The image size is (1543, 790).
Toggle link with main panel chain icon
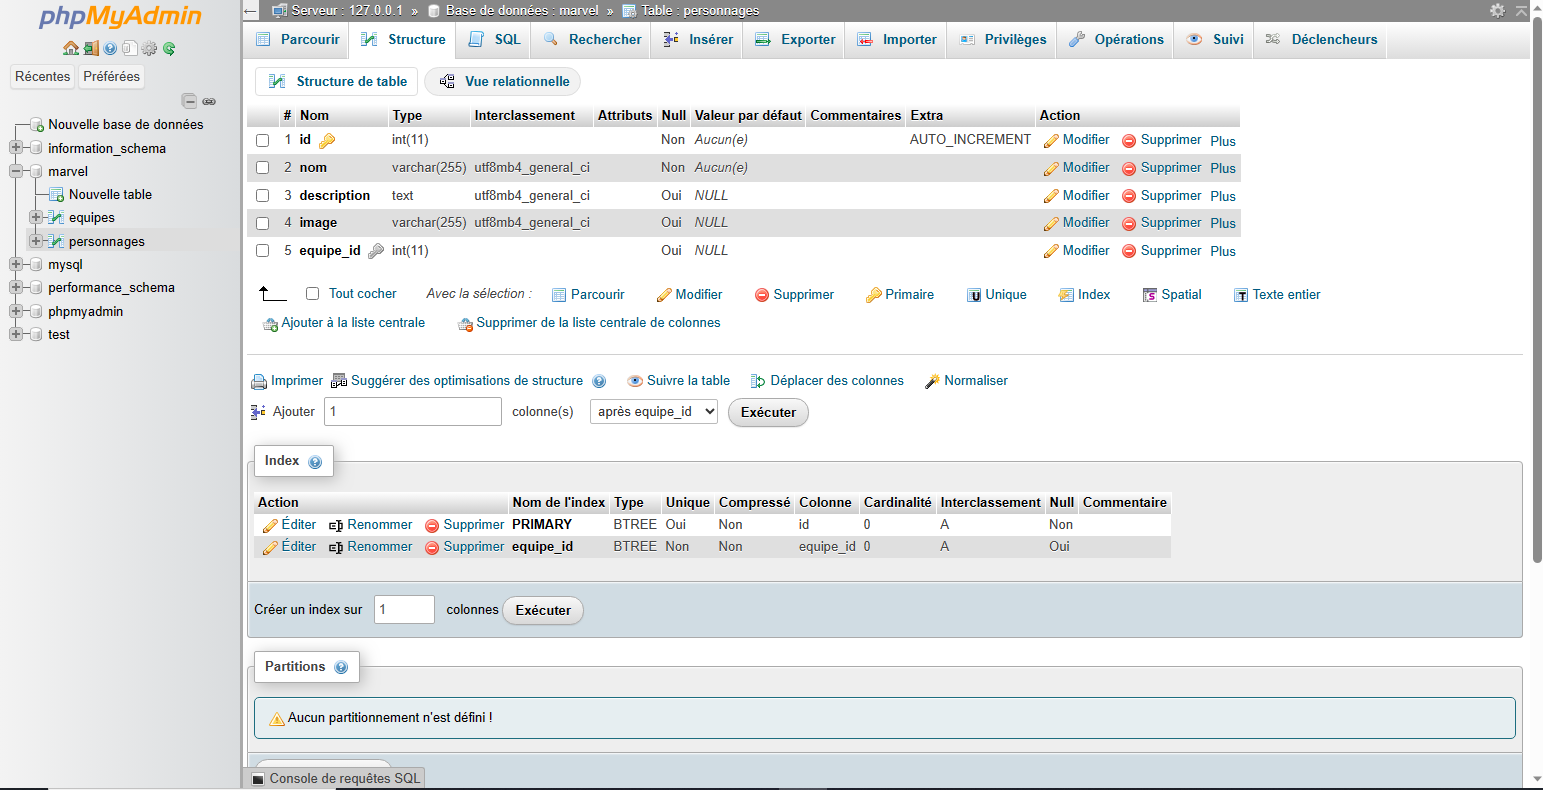(209, 101)
